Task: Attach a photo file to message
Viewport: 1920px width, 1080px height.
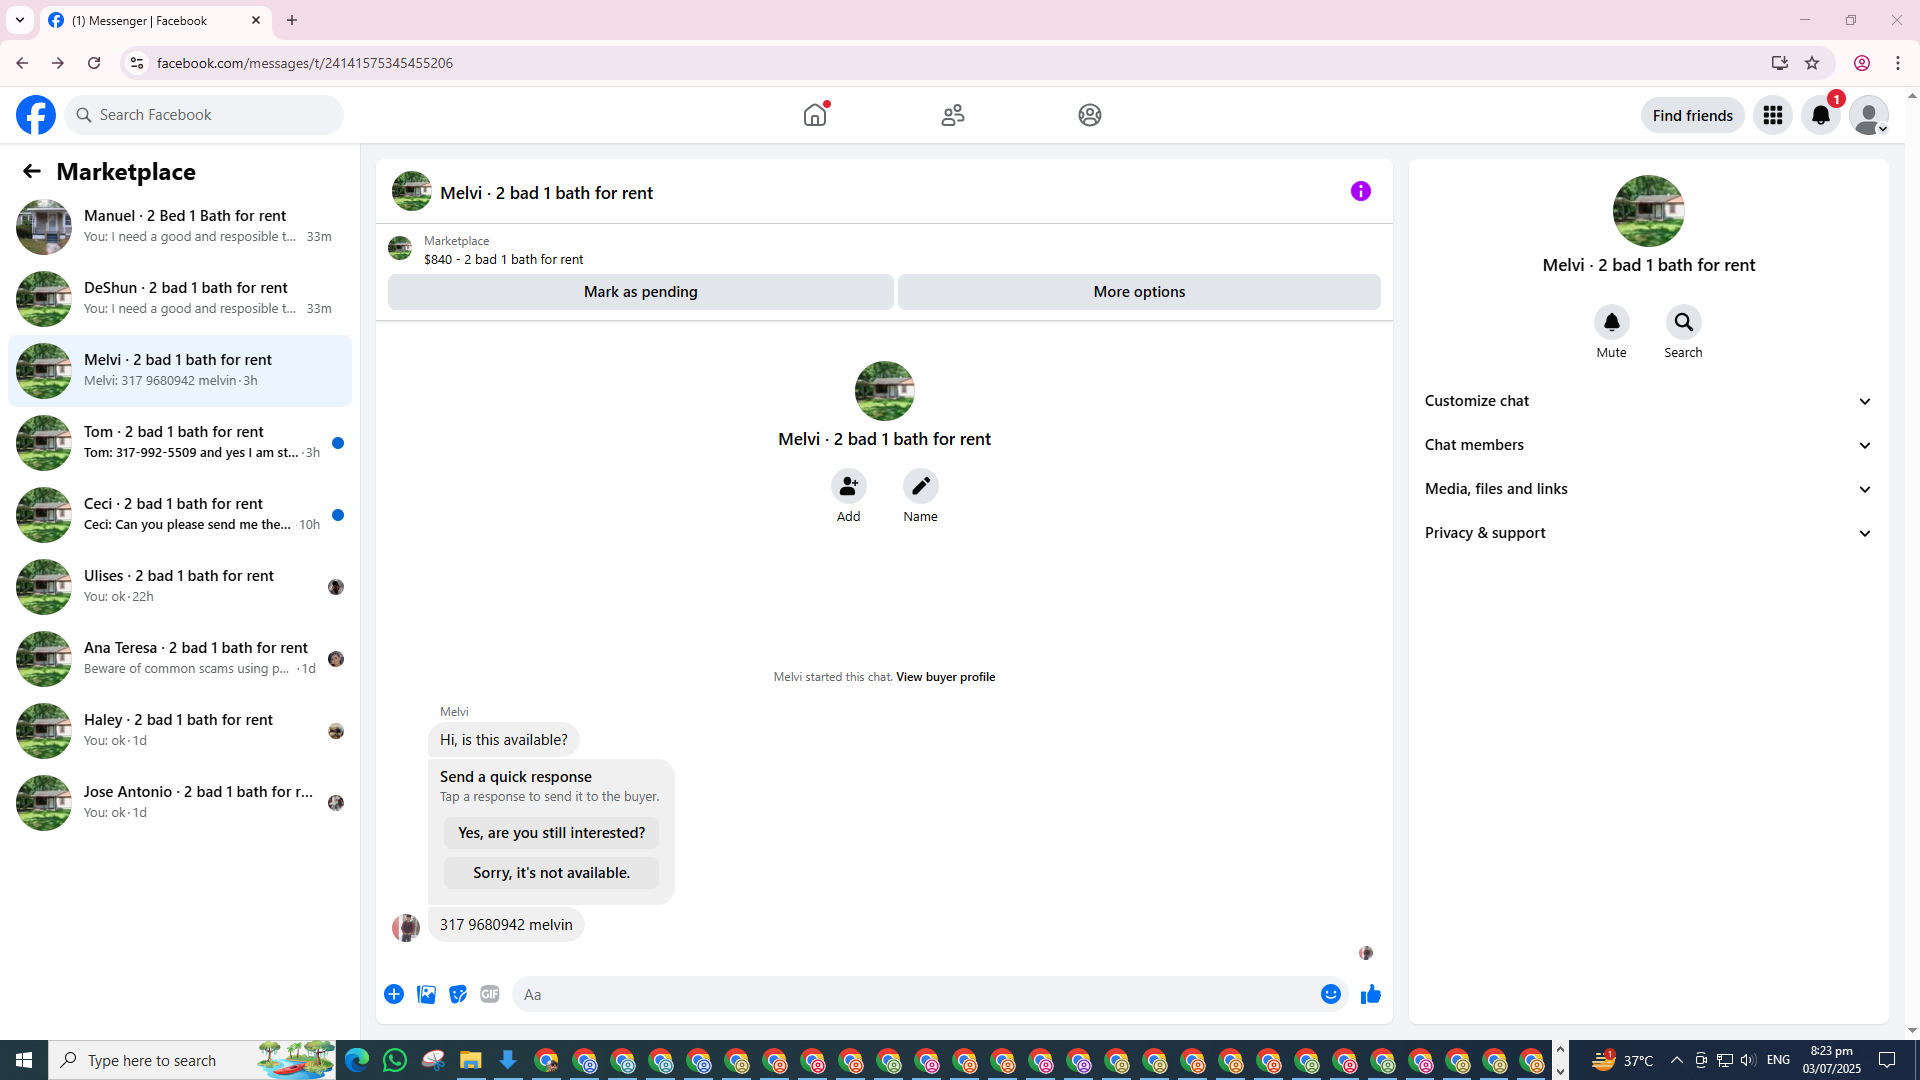Action: click(426, 994)
